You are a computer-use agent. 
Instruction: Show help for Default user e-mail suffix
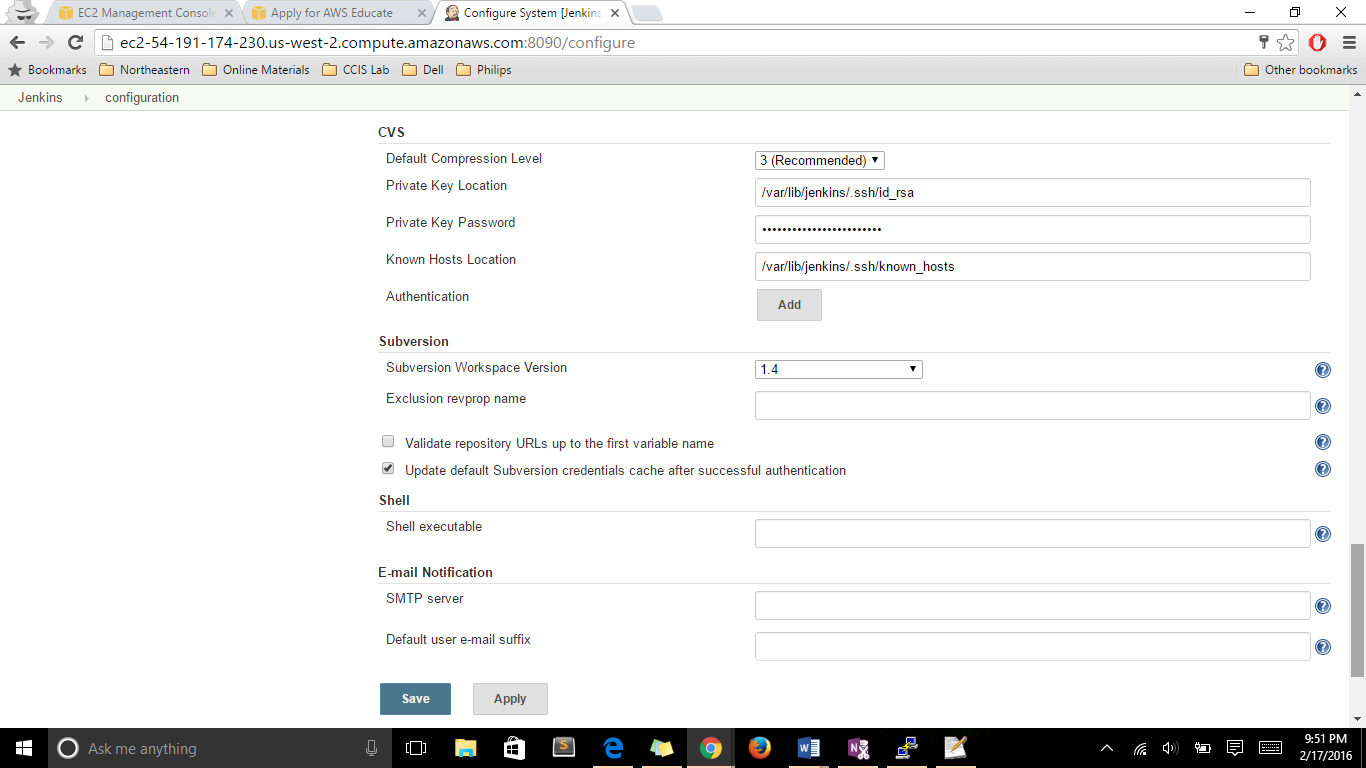coord(1322,647)
